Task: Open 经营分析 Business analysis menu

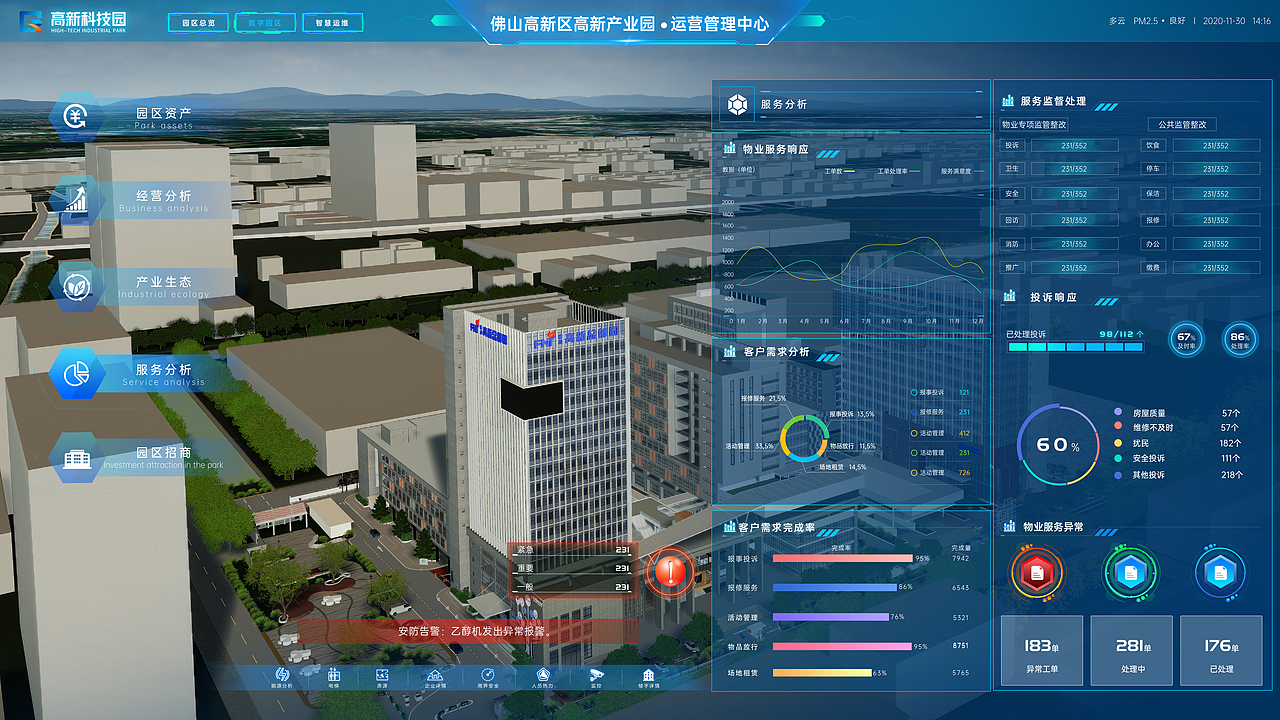Action: 150,201
